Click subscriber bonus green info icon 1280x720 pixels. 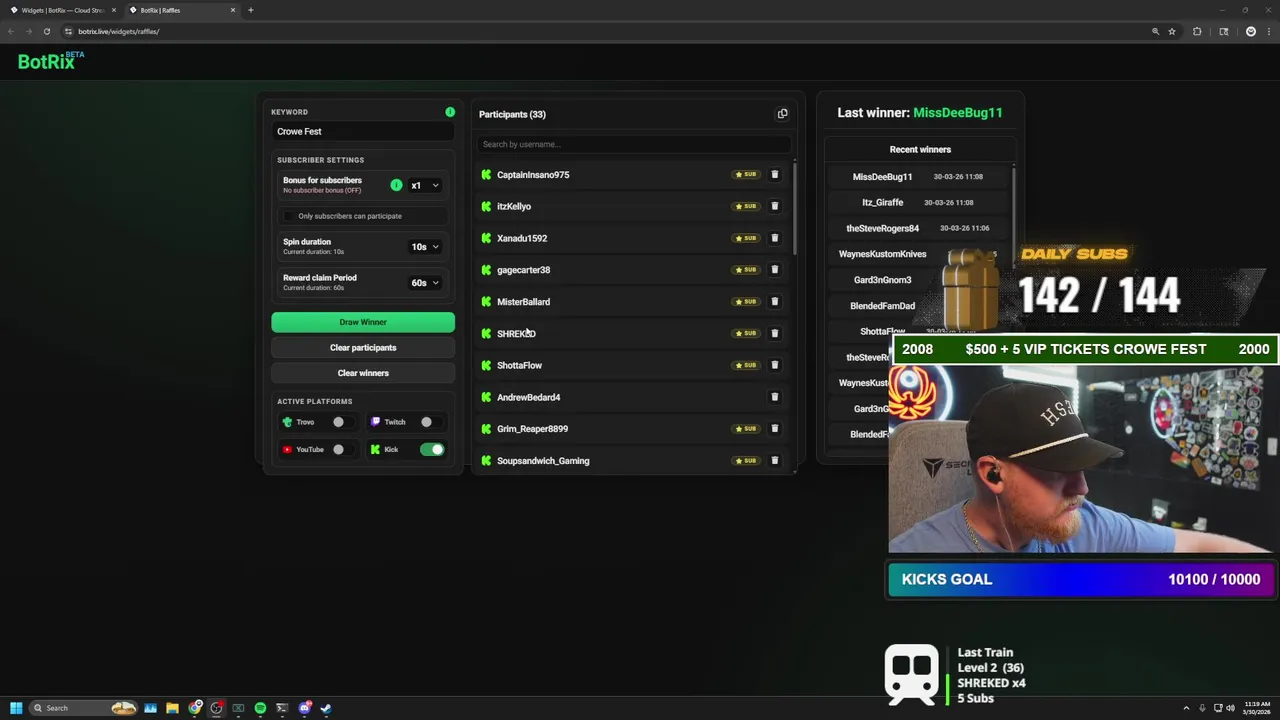396,185
